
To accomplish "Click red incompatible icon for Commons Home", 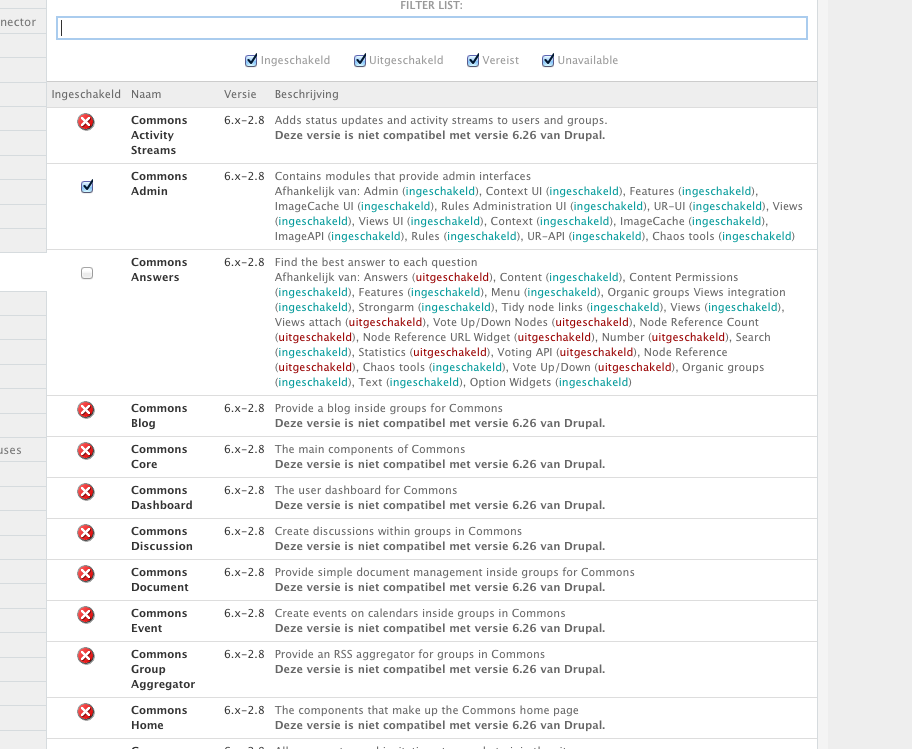I will (86, 712).
